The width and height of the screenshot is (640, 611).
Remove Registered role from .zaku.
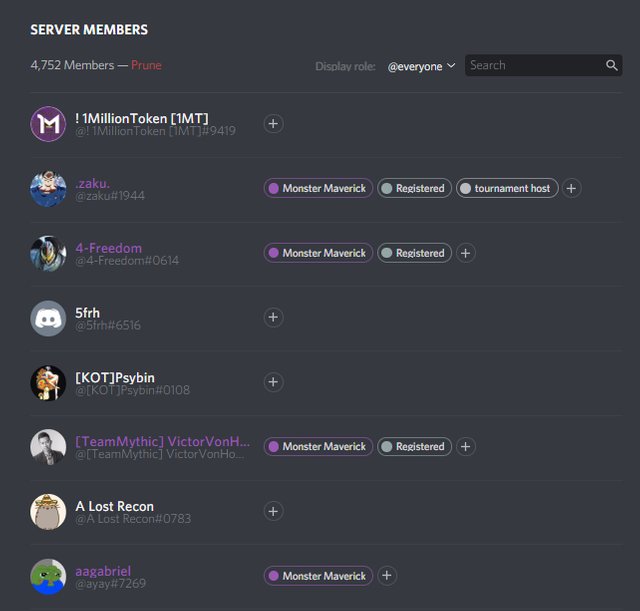[x=387, y=188]
